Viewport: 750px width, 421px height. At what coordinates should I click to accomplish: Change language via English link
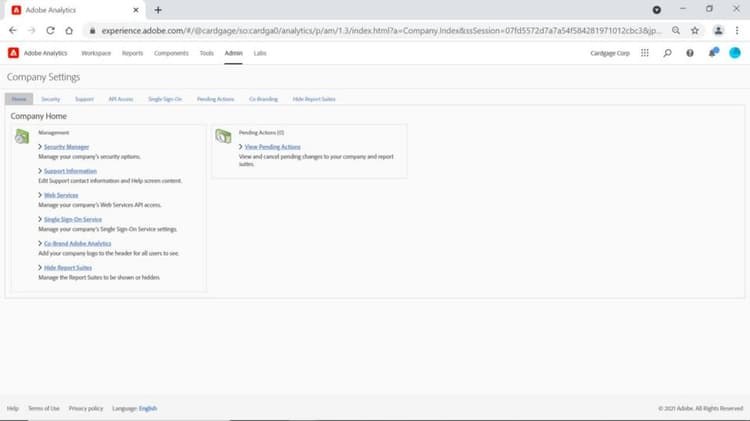(148, 408)
